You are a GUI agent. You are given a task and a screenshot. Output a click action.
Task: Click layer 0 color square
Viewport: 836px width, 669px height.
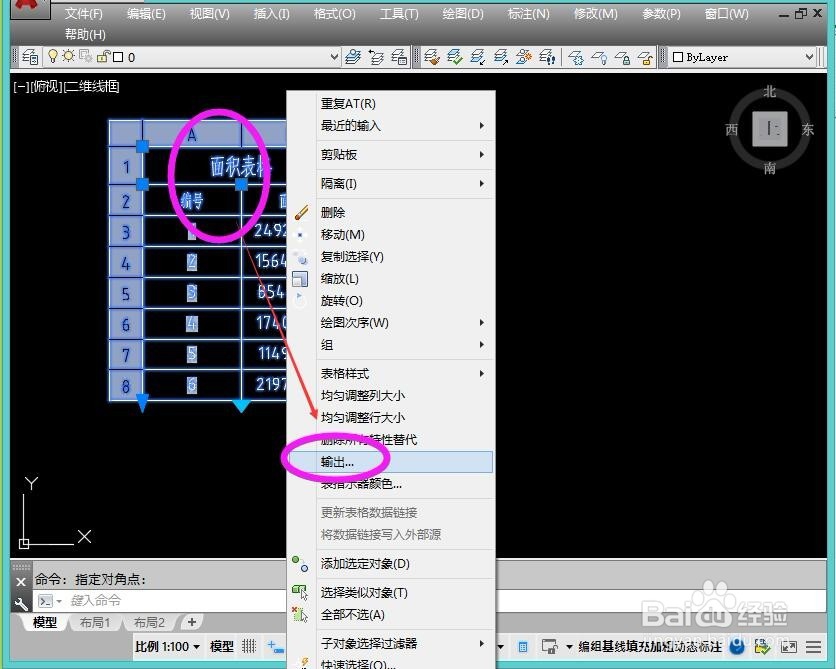click(118, 57)
